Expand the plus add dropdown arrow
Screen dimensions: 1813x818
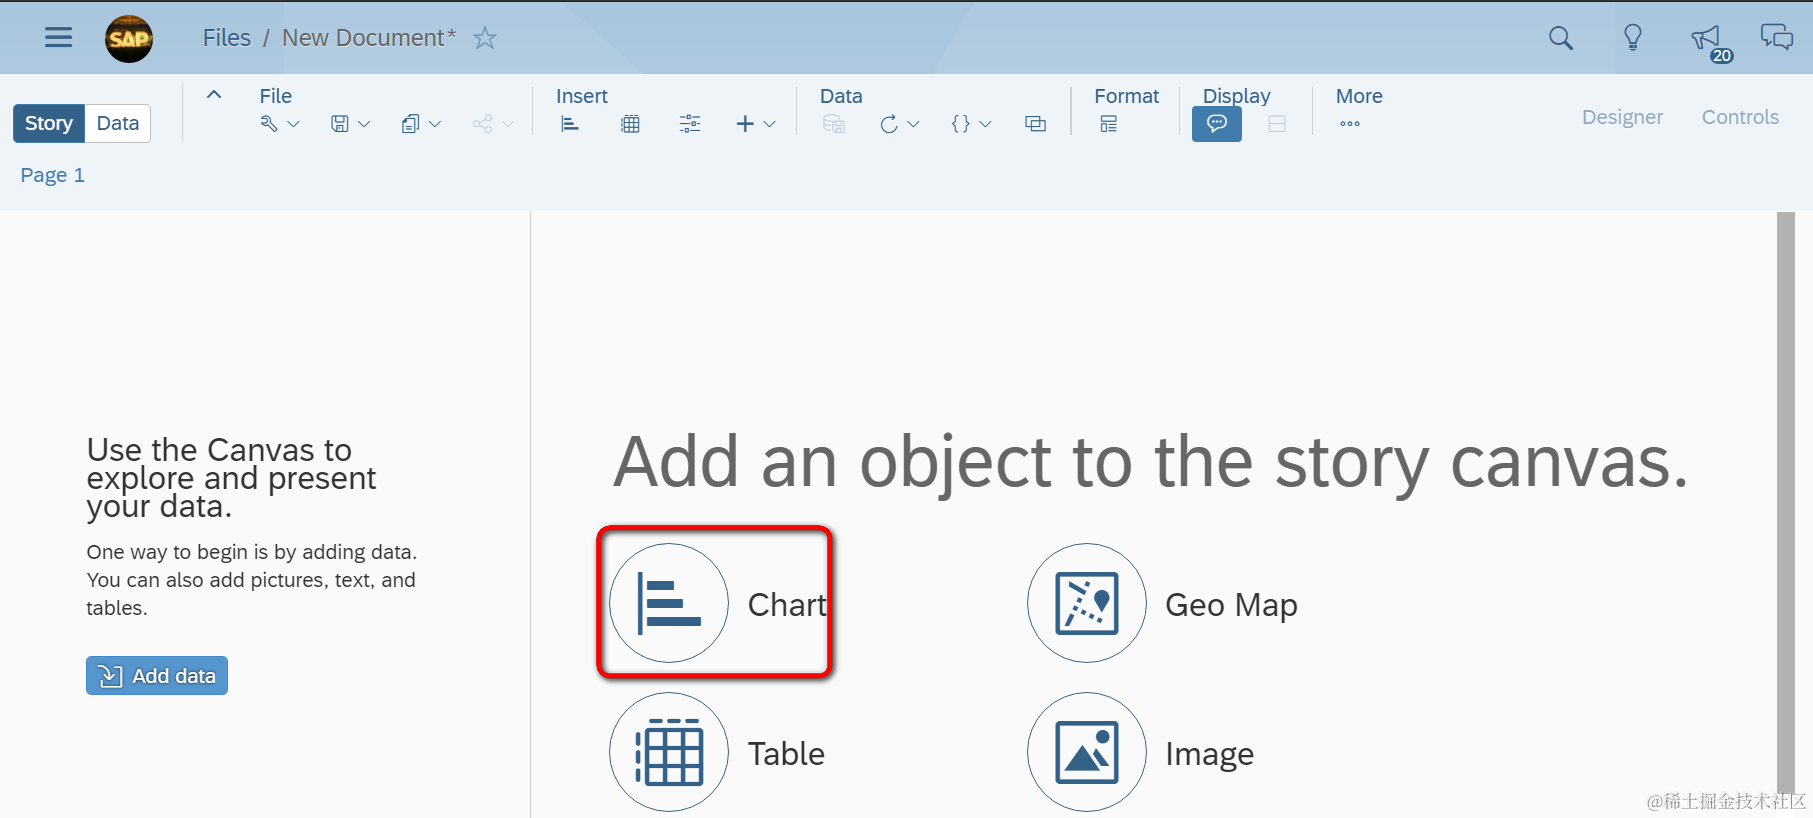[x=769, y=124]
